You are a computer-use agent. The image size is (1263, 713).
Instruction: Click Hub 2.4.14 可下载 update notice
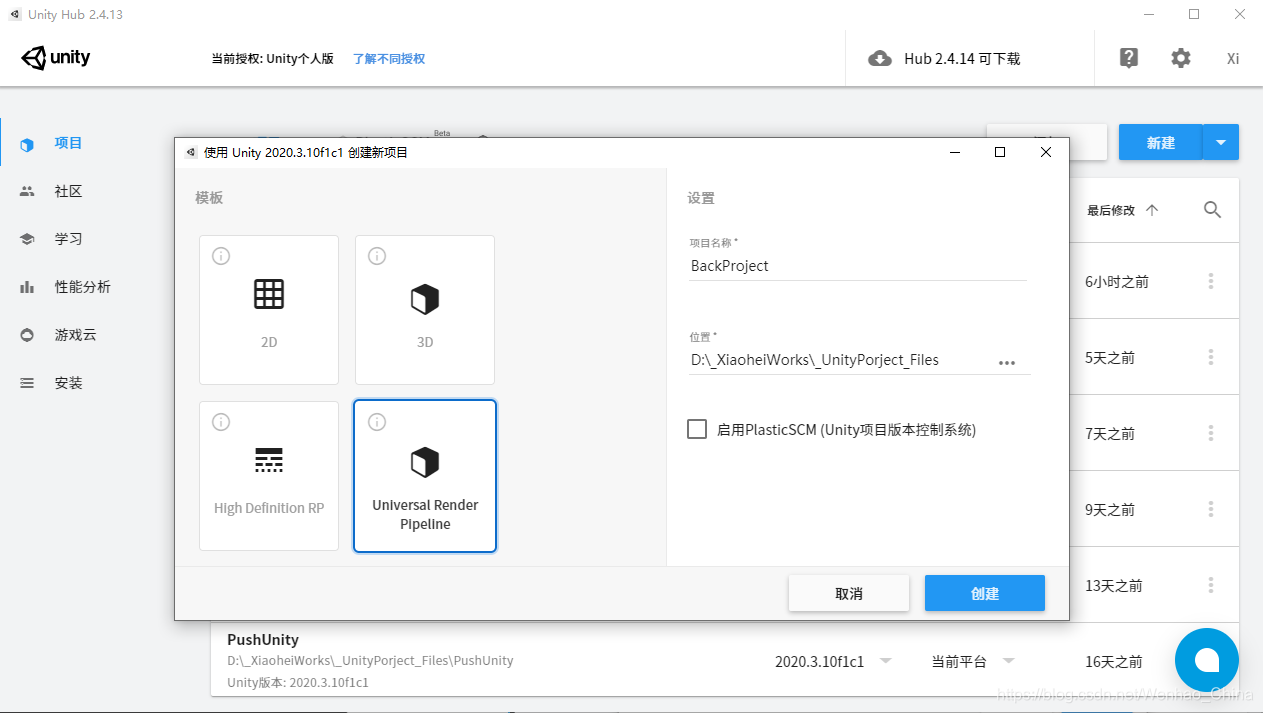pyautogui.click(x=962, y=59)
